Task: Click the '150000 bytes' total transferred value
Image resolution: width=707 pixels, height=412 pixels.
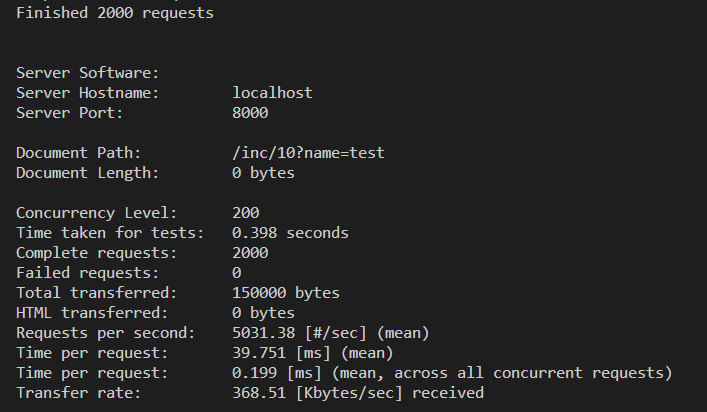Action: [286, 293]
